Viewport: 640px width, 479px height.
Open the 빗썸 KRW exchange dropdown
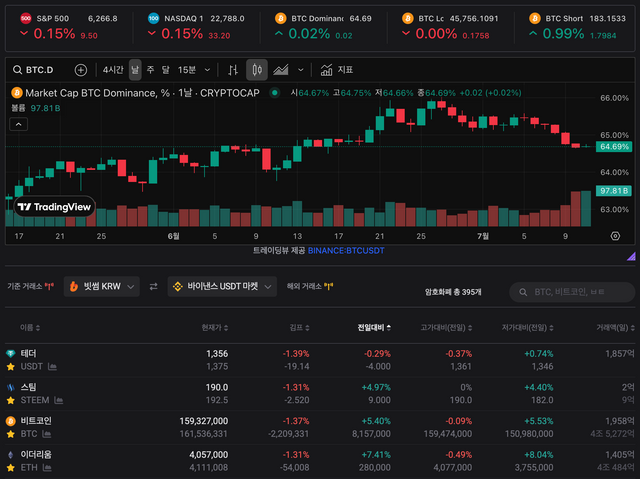point(102,286)
